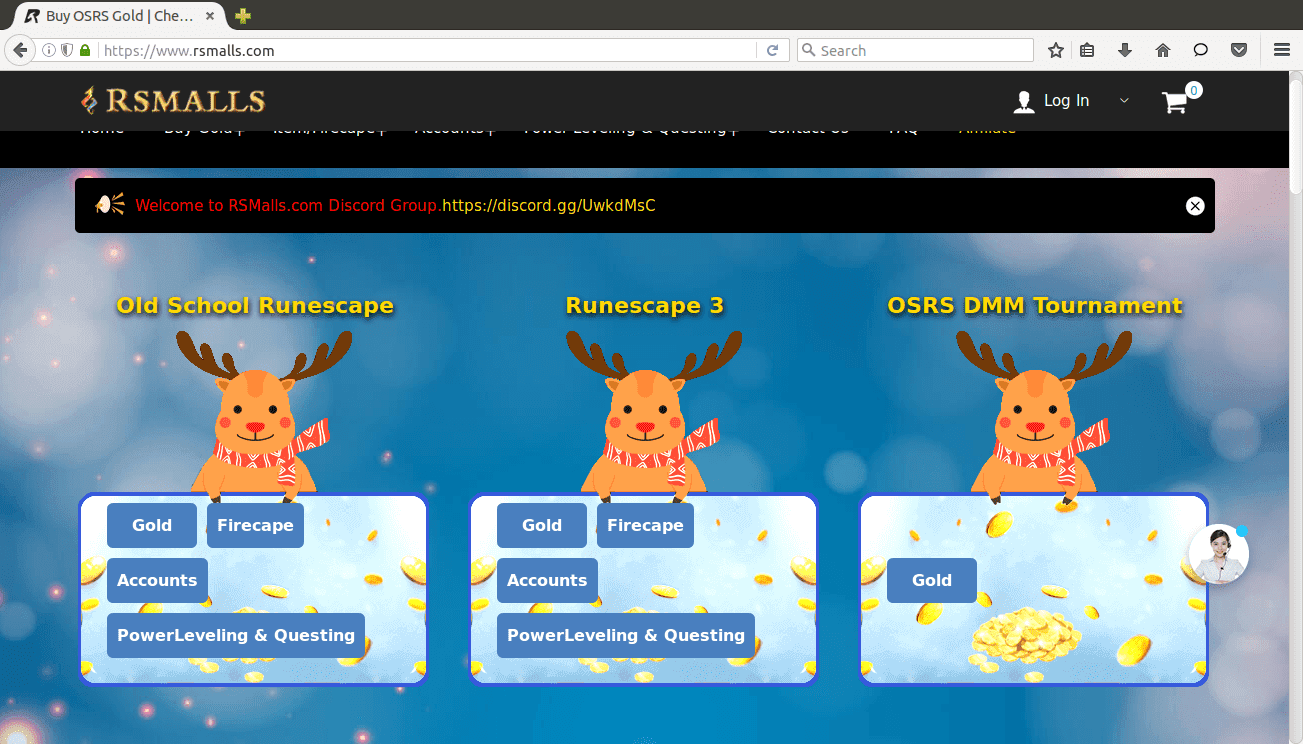Click the tracking protection shield icon
The width and height of the screenshot is (1303, 744).
[x=67, y=50]
